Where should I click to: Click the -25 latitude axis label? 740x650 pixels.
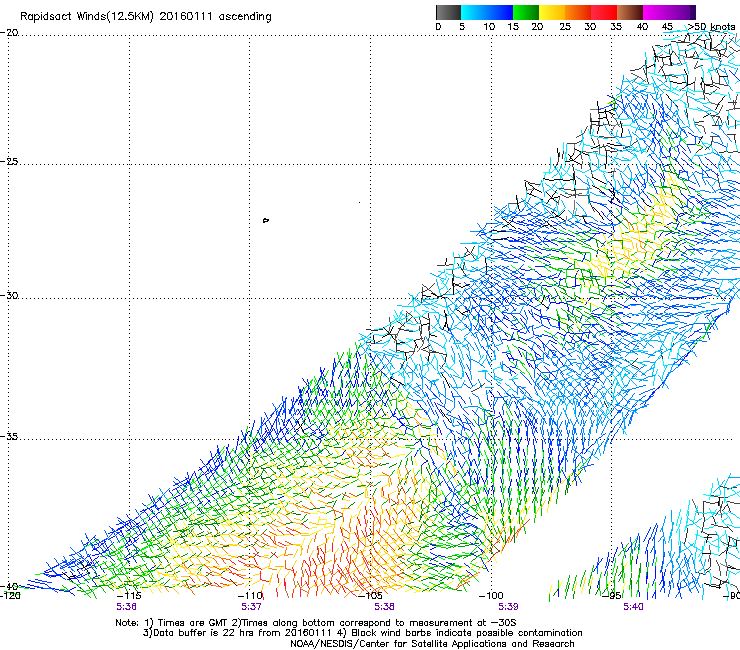coord(9,161)
